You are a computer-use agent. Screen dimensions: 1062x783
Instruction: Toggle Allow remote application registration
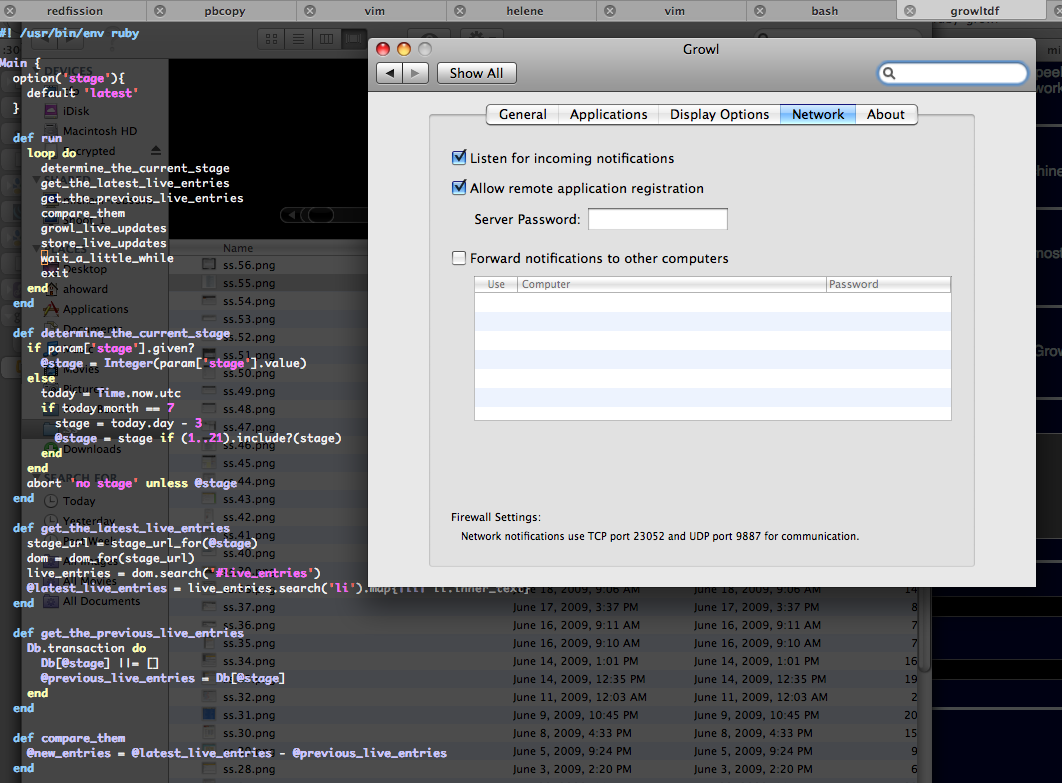point(459,188)
